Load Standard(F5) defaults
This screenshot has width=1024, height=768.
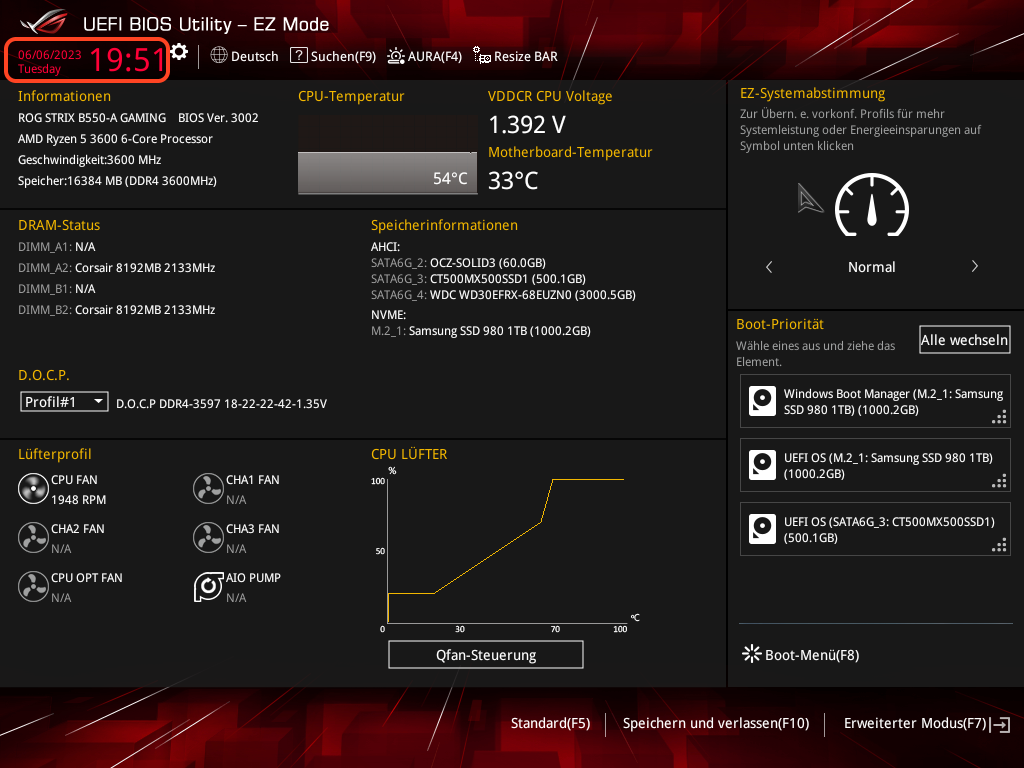(x=551, y=723)
